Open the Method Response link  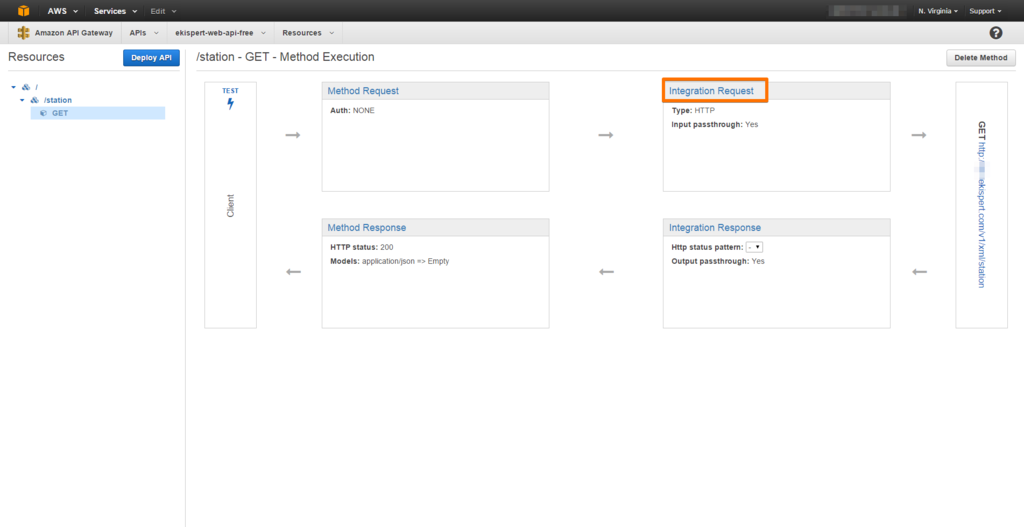(x=366, y=228)
